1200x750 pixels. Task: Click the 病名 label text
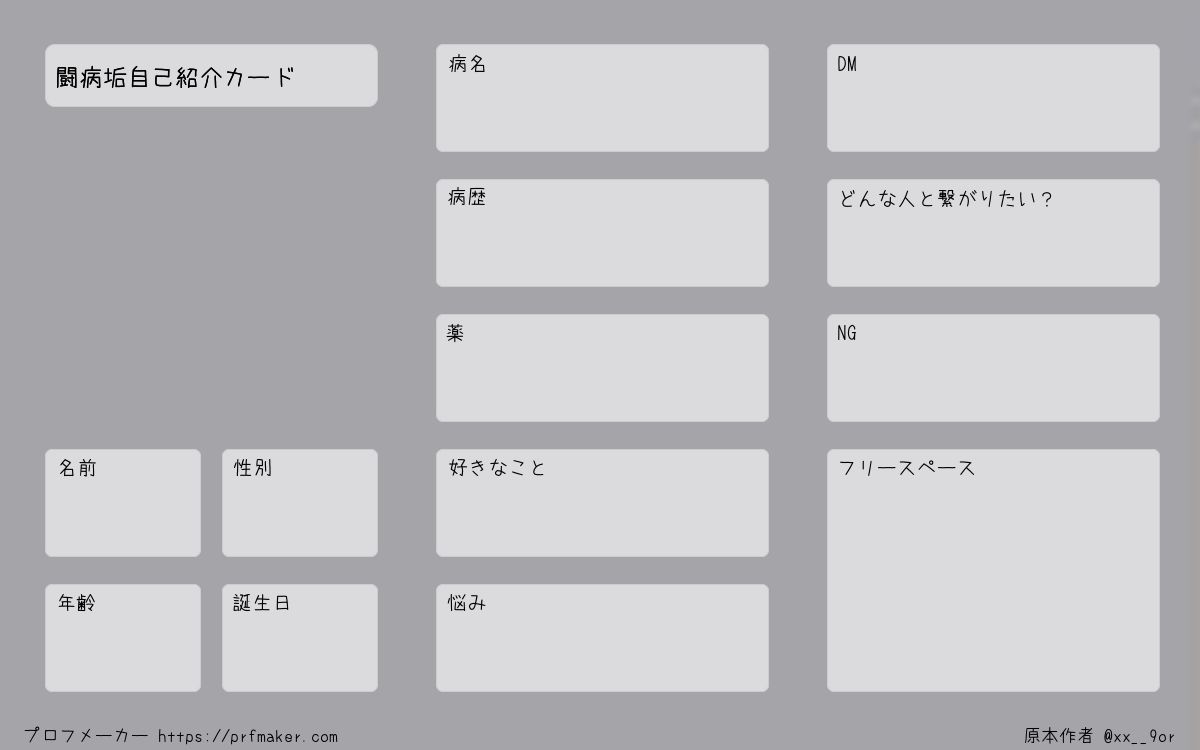pyautogui.click(x=467, y=64)
